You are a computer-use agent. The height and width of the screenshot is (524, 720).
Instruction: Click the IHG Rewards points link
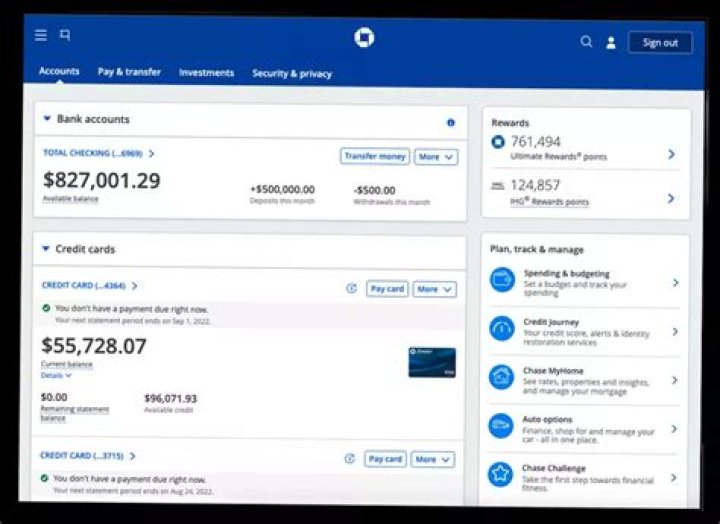(x=550, y=202)
